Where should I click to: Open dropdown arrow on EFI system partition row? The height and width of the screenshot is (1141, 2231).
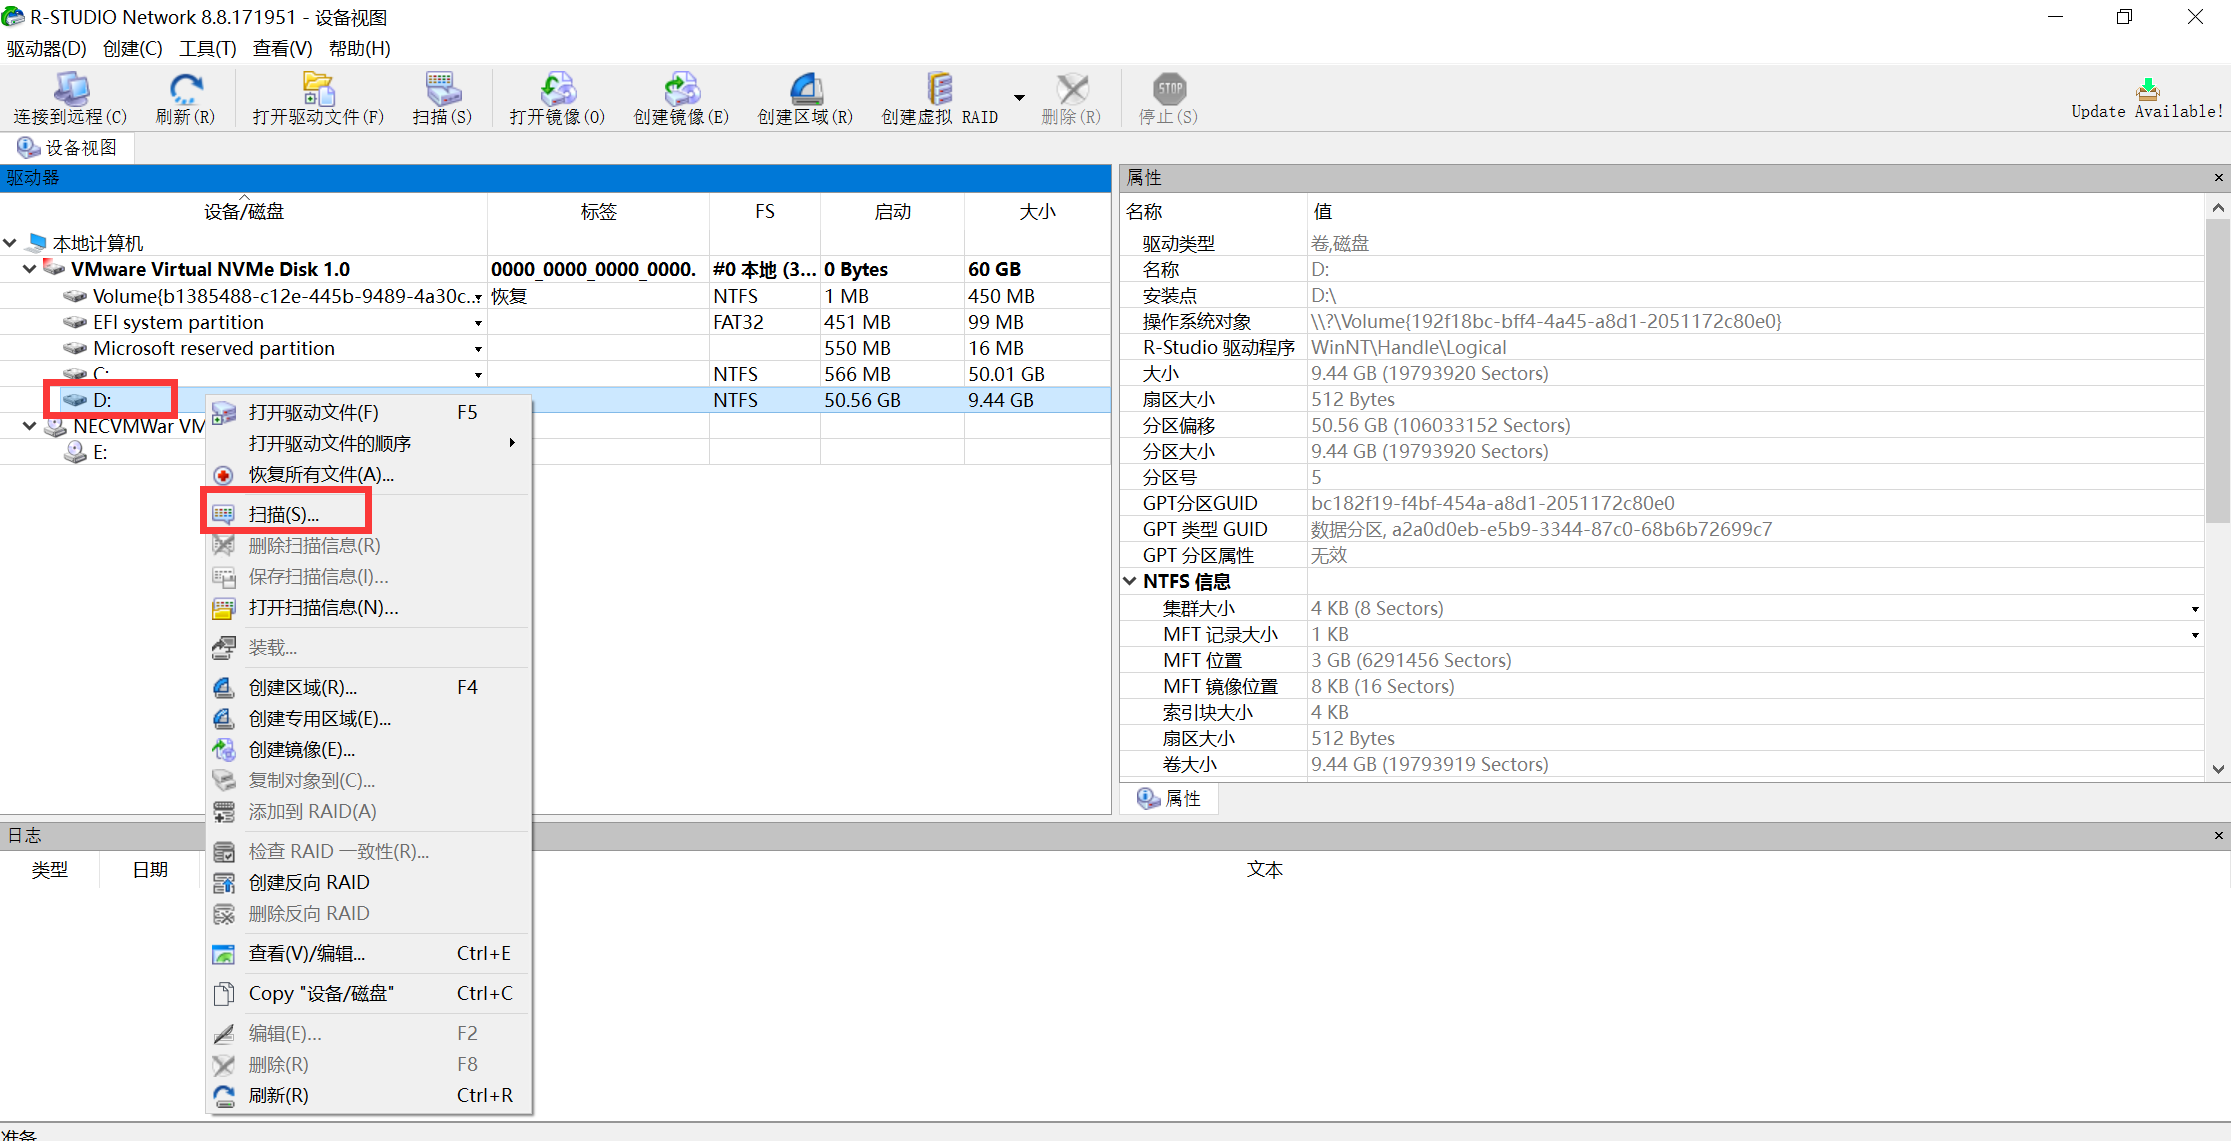pyautogui.click(x=478, y=323)
